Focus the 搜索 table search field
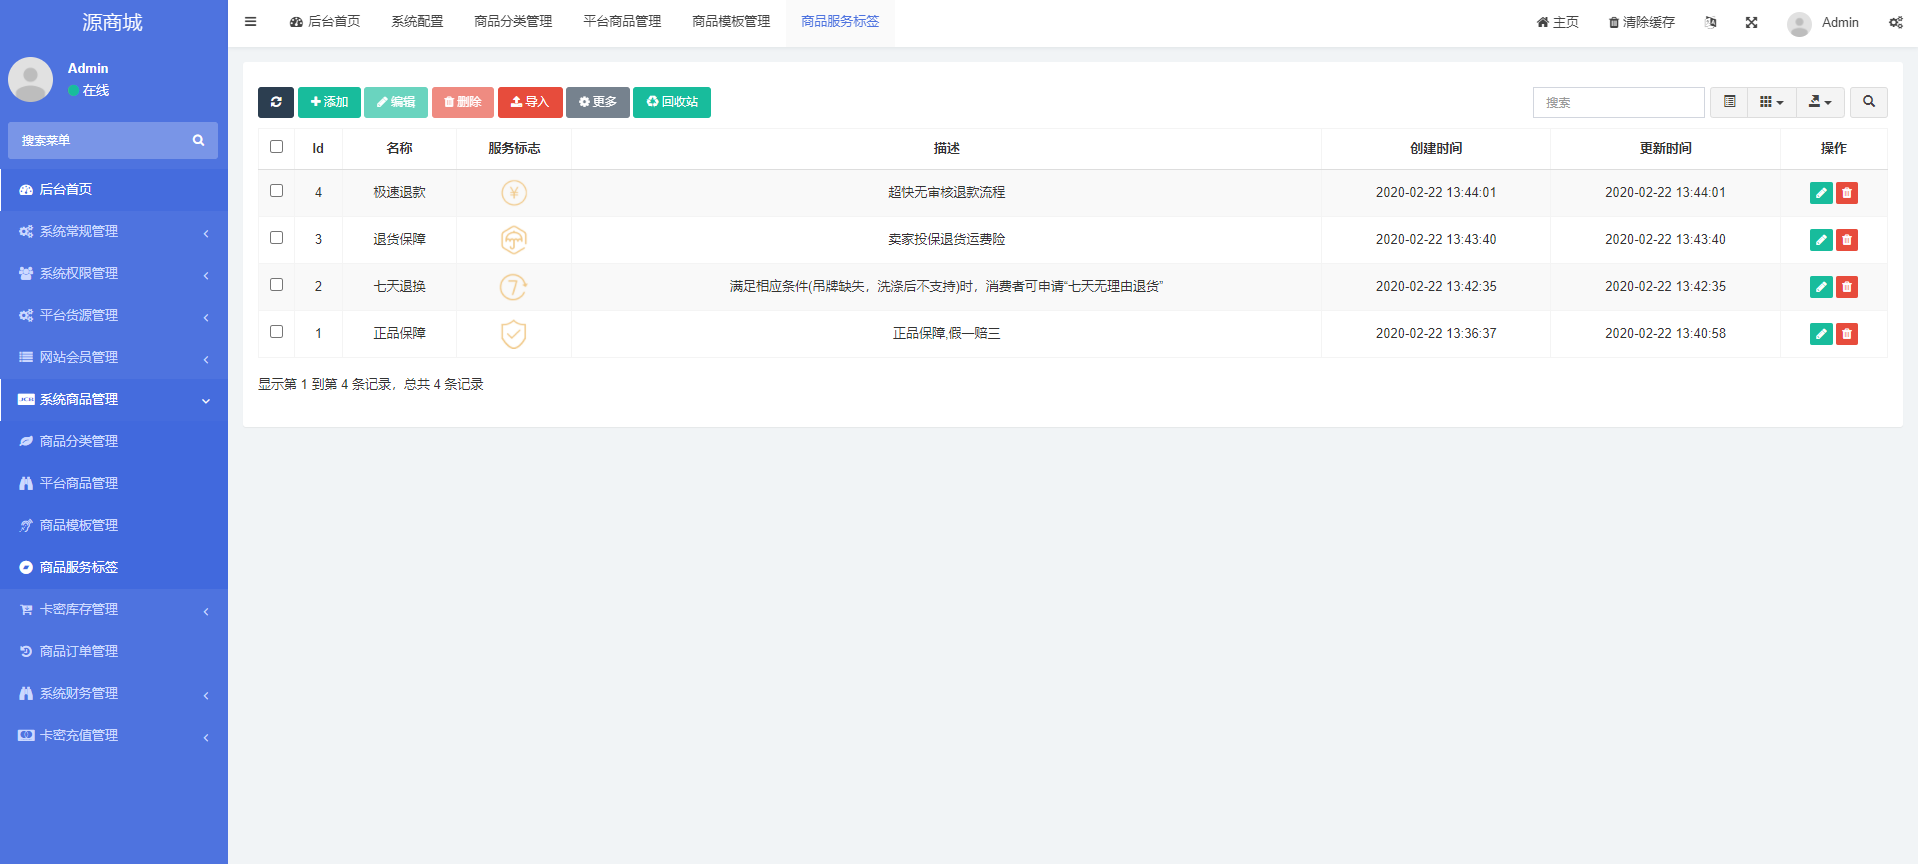 coord(1618,102)
